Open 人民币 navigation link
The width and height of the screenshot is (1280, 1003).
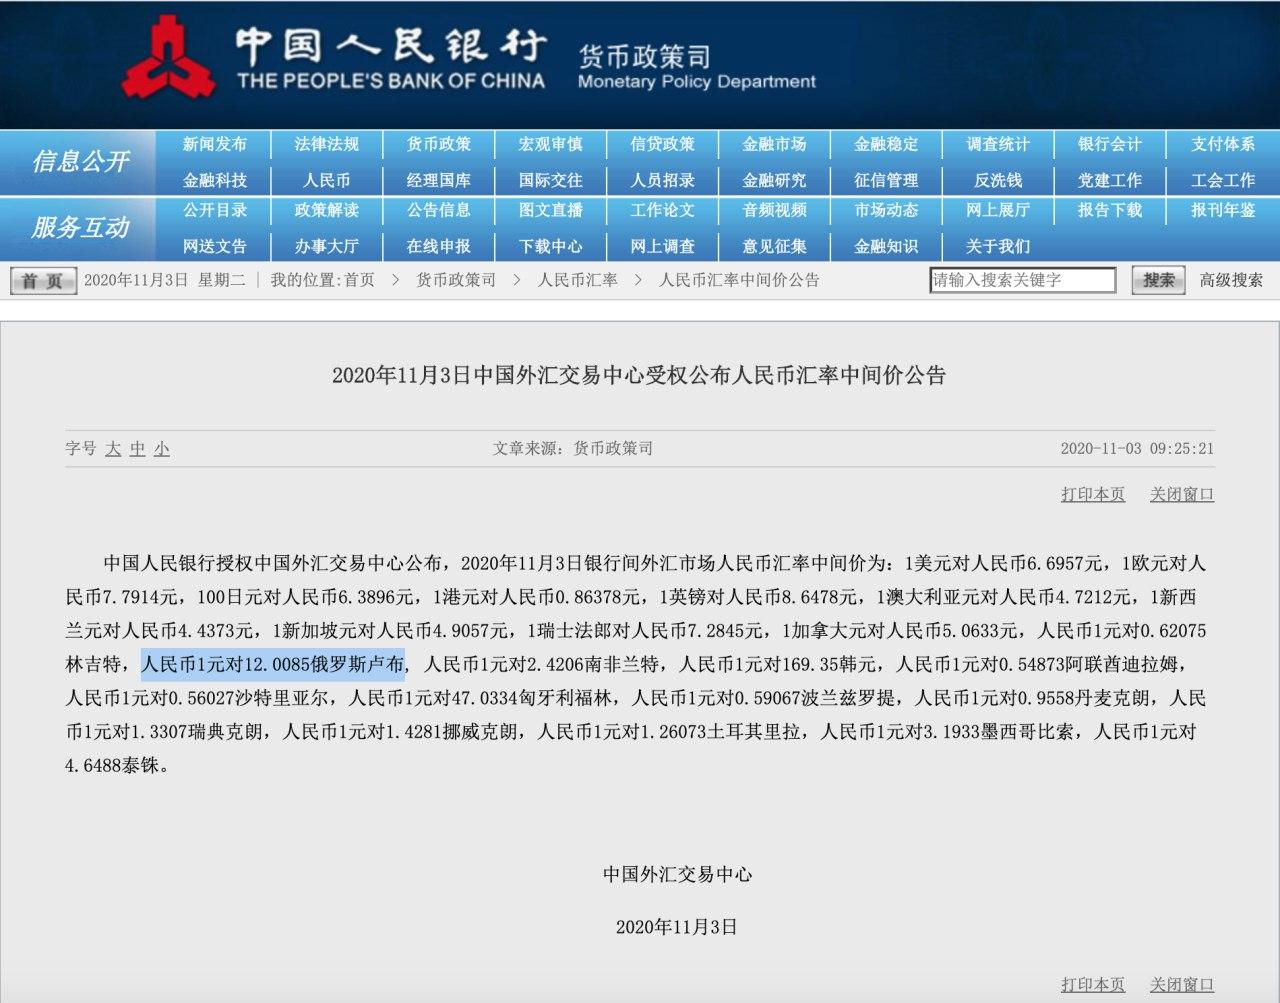tap(327, 181)
